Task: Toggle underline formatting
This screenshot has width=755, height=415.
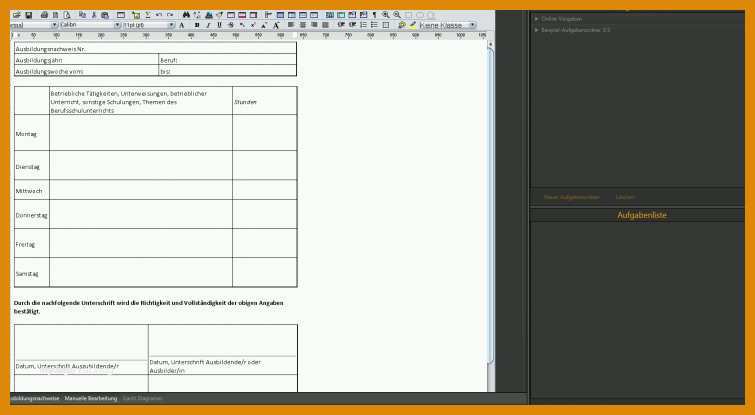Action: (x=219, y=25)
